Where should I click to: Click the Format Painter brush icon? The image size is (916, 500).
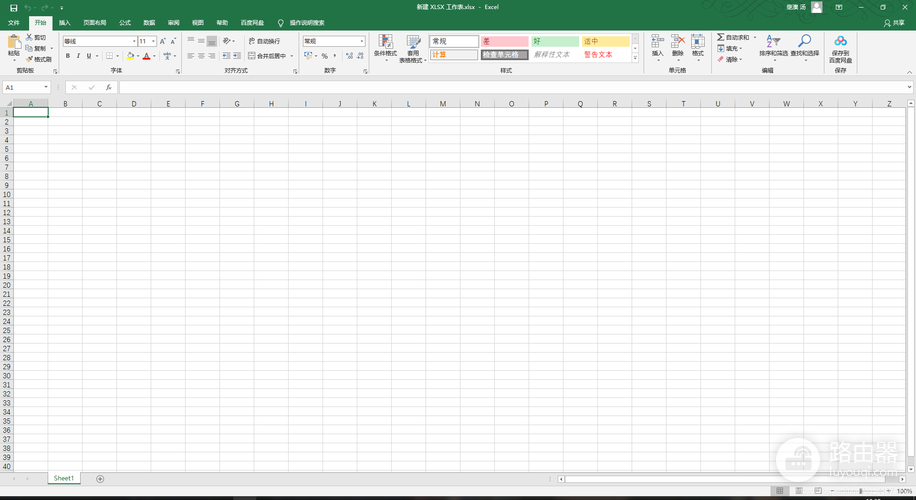[29, 59]
